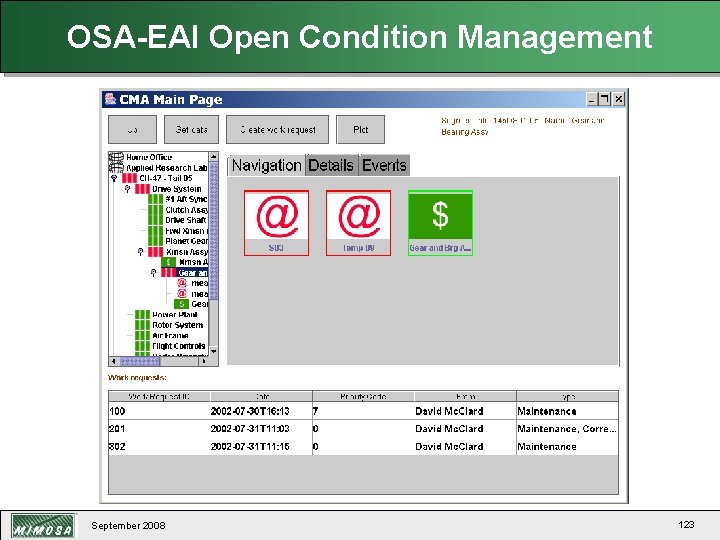
Task: Click the tree scrollbar up arrow
Action: pos(214,157)
